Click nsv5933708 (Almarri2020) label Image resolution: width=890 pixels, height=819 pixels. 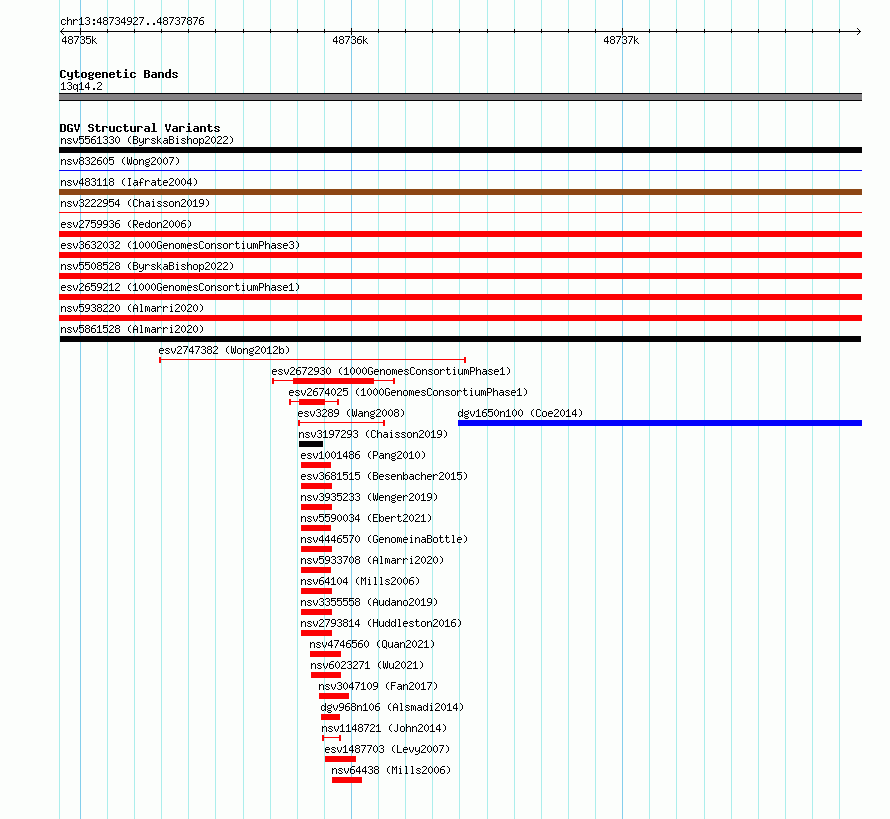pos(372,560)
